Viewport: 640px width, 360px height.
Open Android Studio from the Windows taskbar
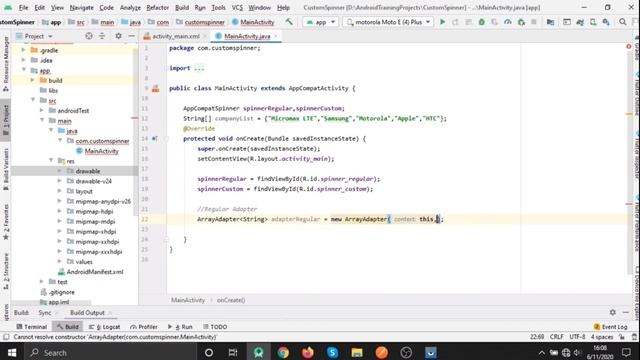click(x=258, y=352)
